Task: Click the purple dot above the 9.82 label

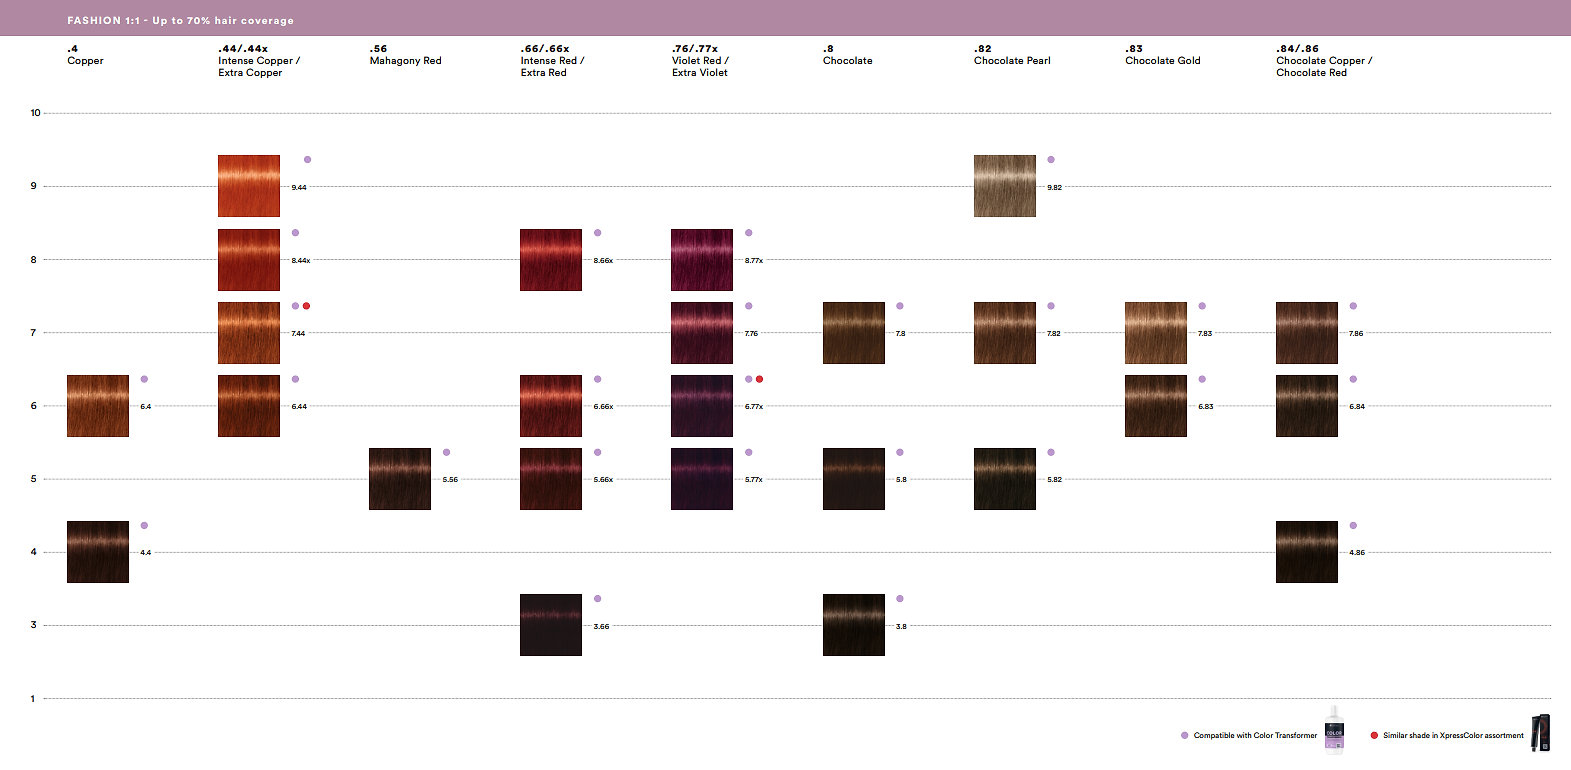Action: [1051, 160]
